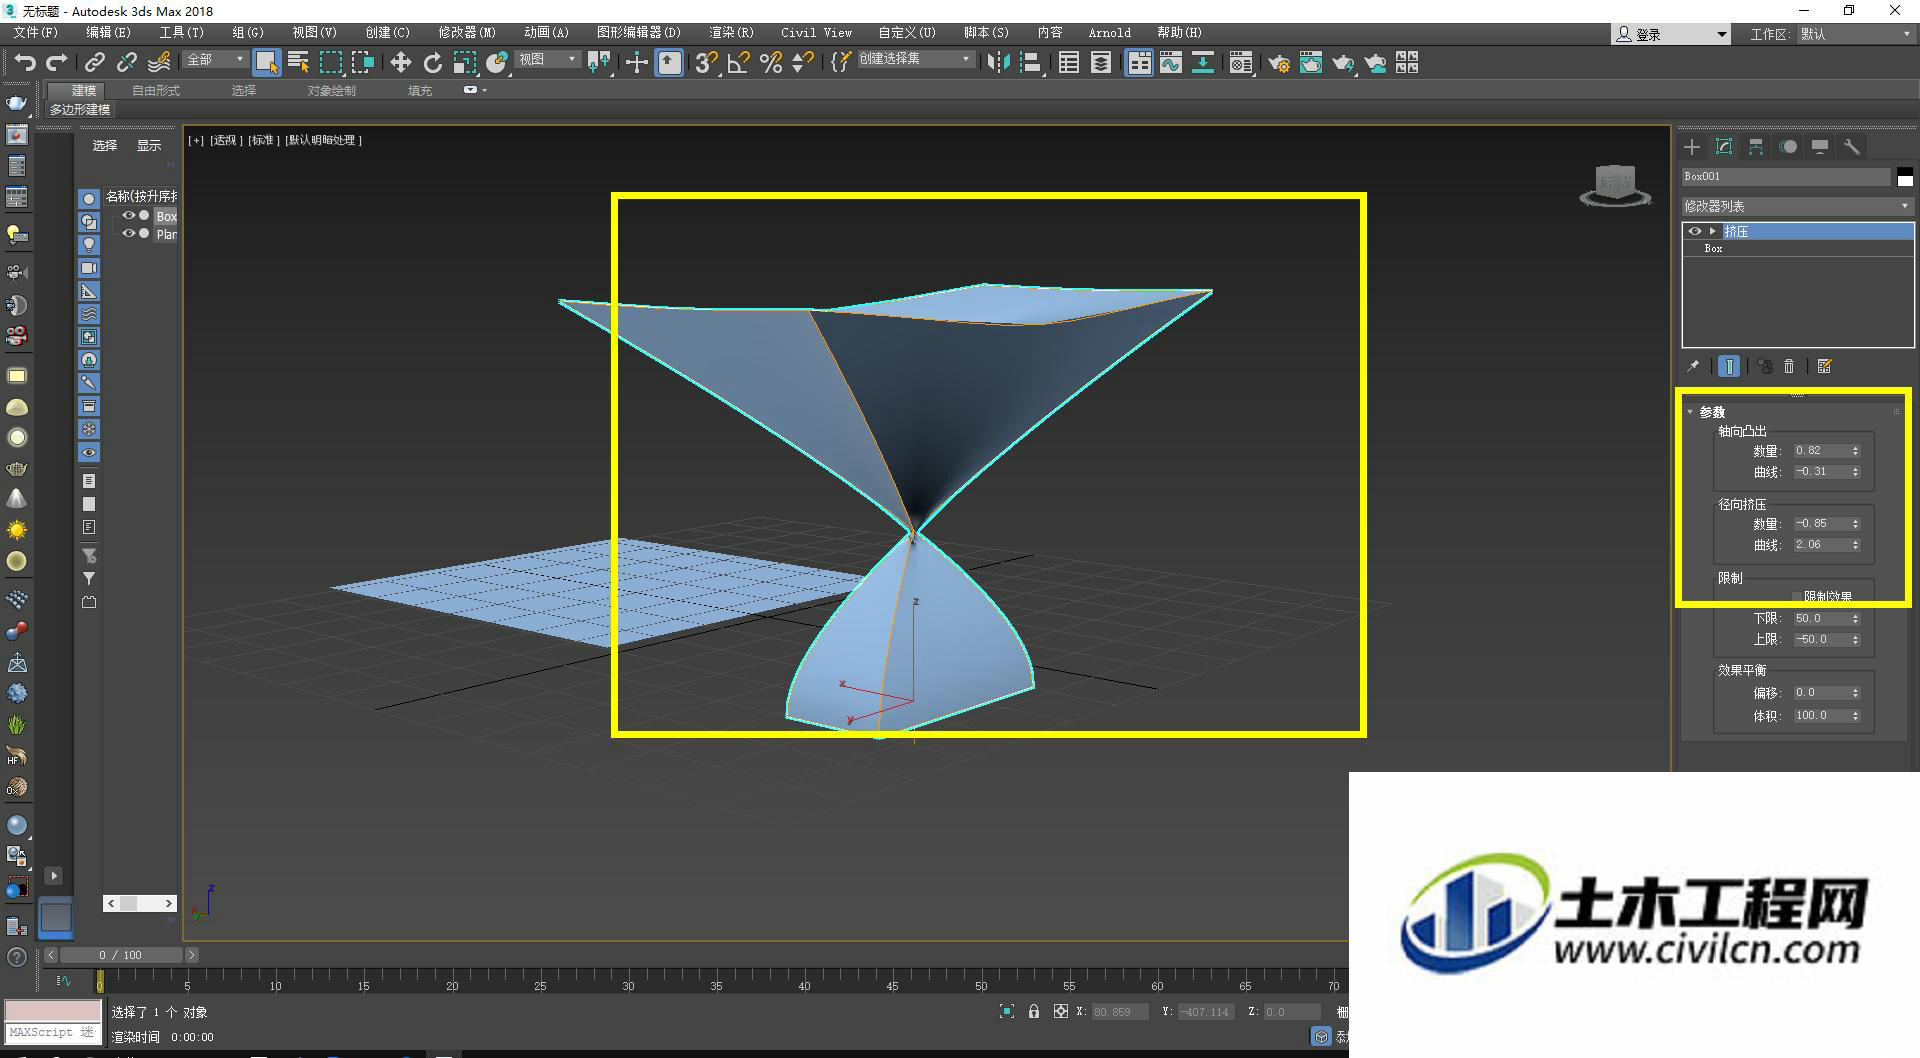Open the 登录 sign-in dropdown
The width and height of the screenshot is (1920, 1058).
click(1671, 34)
